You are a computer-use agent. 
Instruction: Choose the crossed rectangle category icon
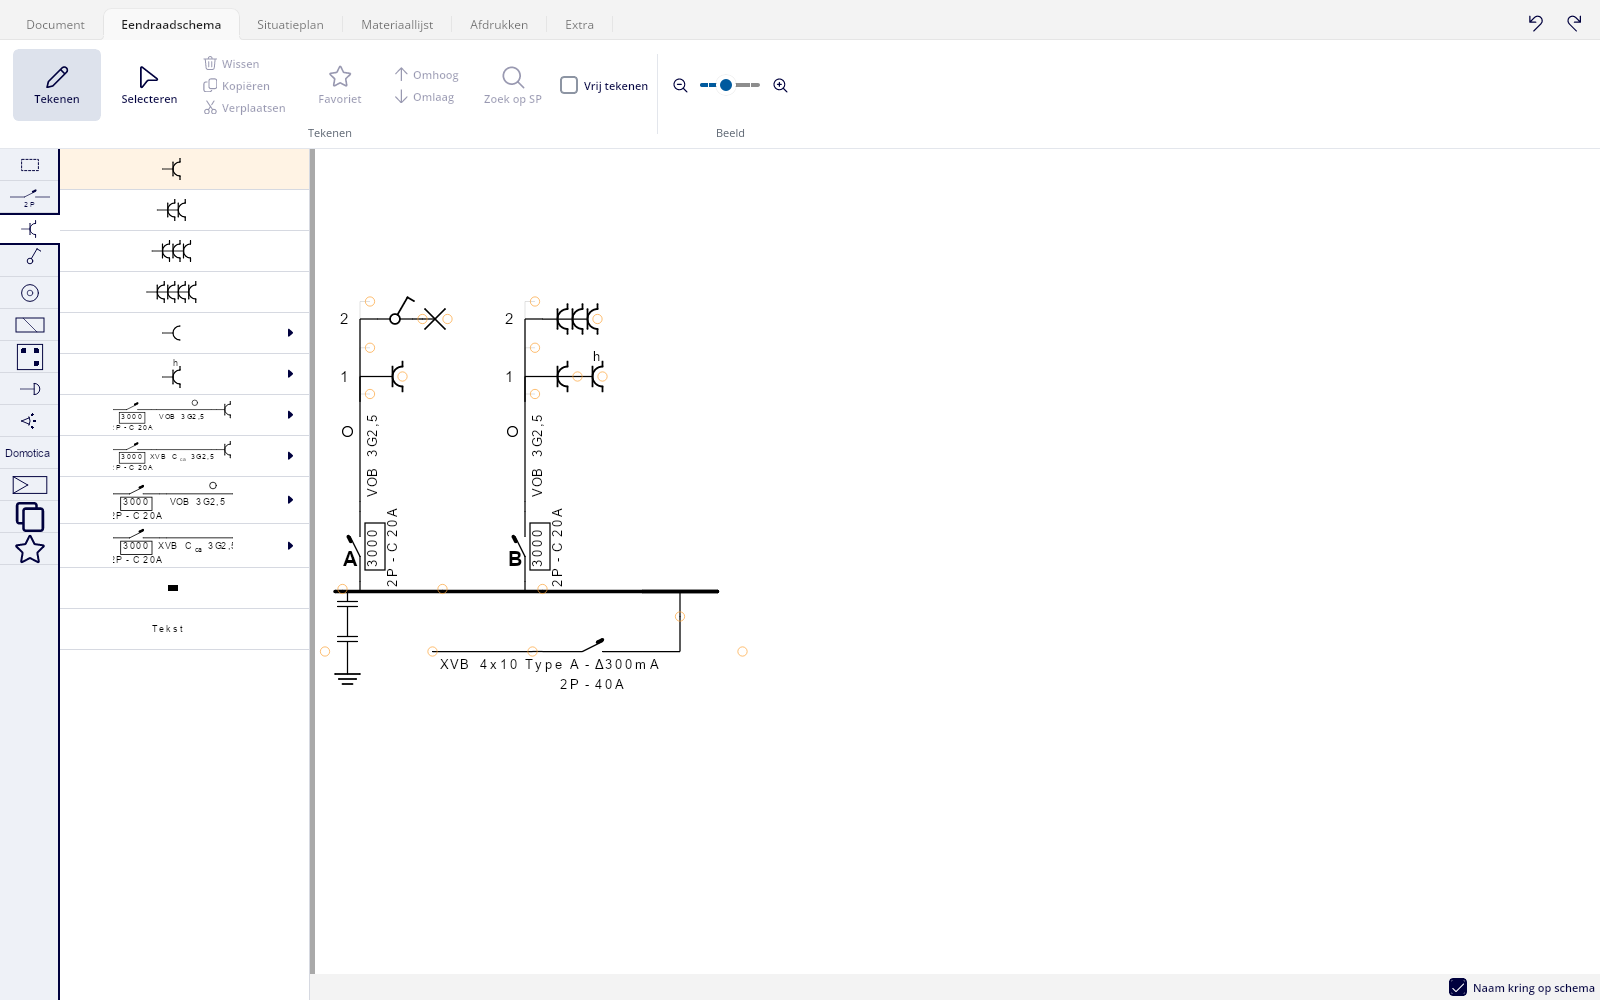tap(30, 325)
